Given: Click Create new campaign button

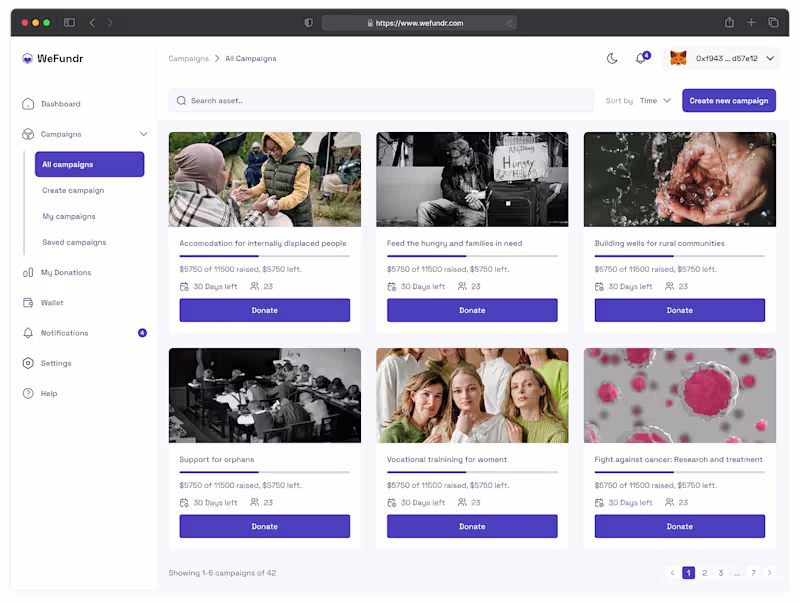Looking at the screenshot, I should click(x=729, y=100).
